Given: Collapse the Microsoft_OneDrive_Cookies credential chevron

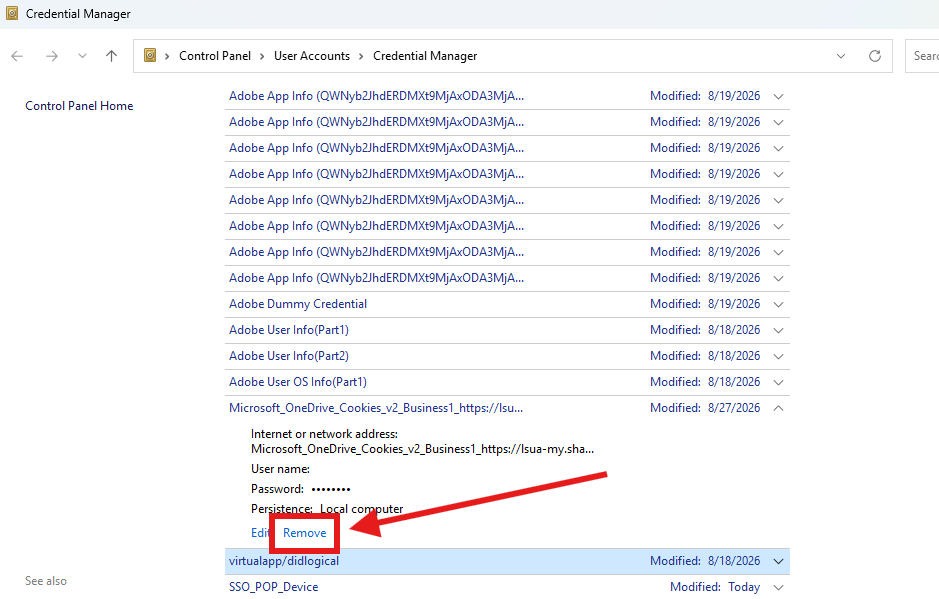Looking at the screenshot, I should [779, 408].
